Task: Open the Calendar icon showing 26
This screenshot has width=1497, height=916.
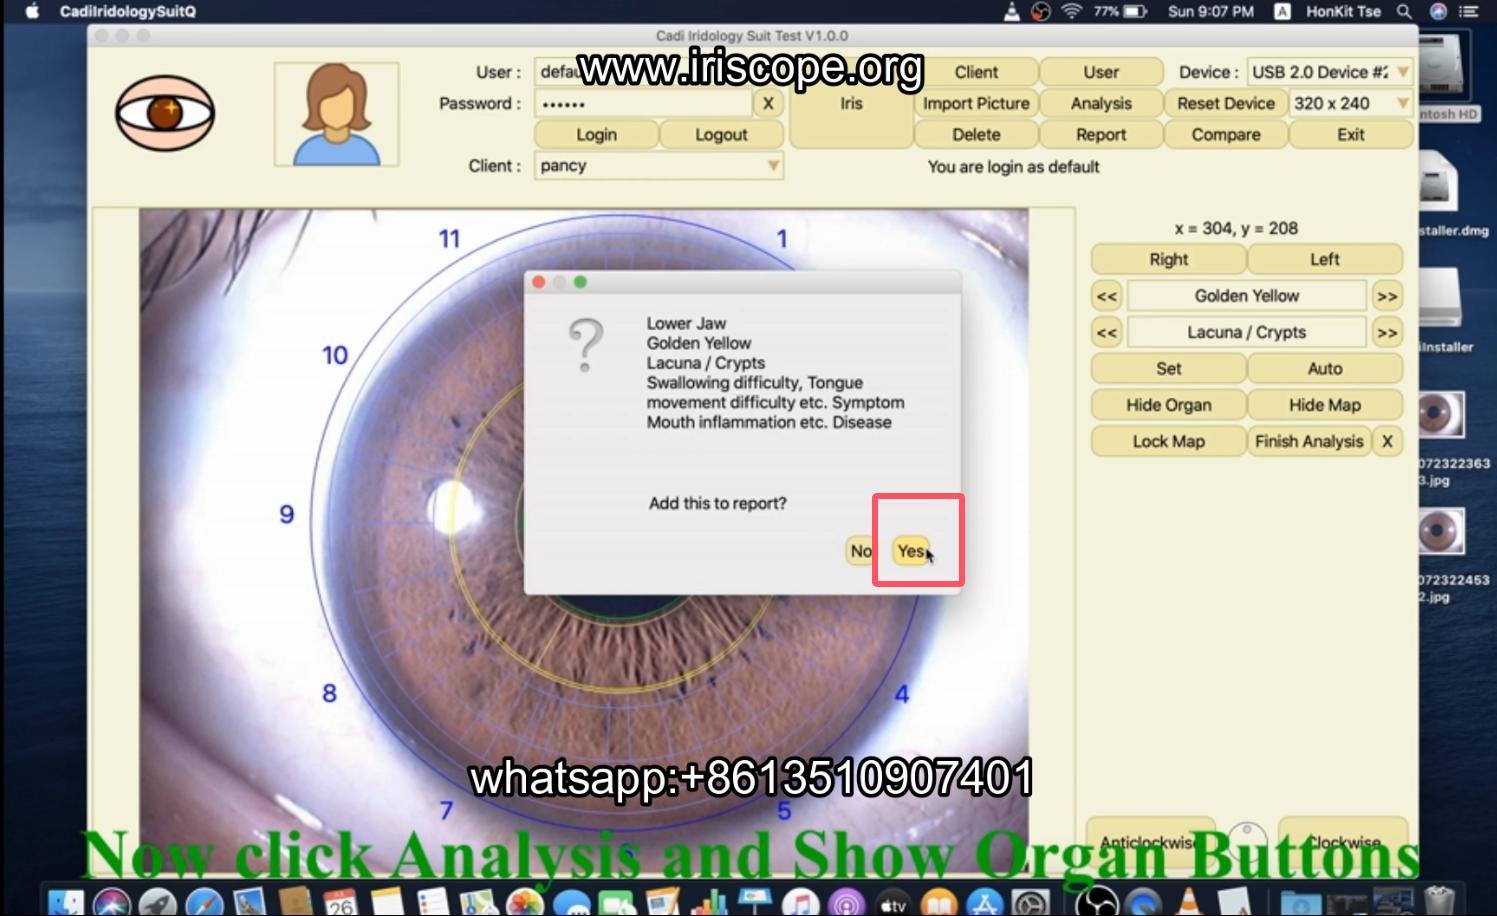Action: (x=340, y=902)
